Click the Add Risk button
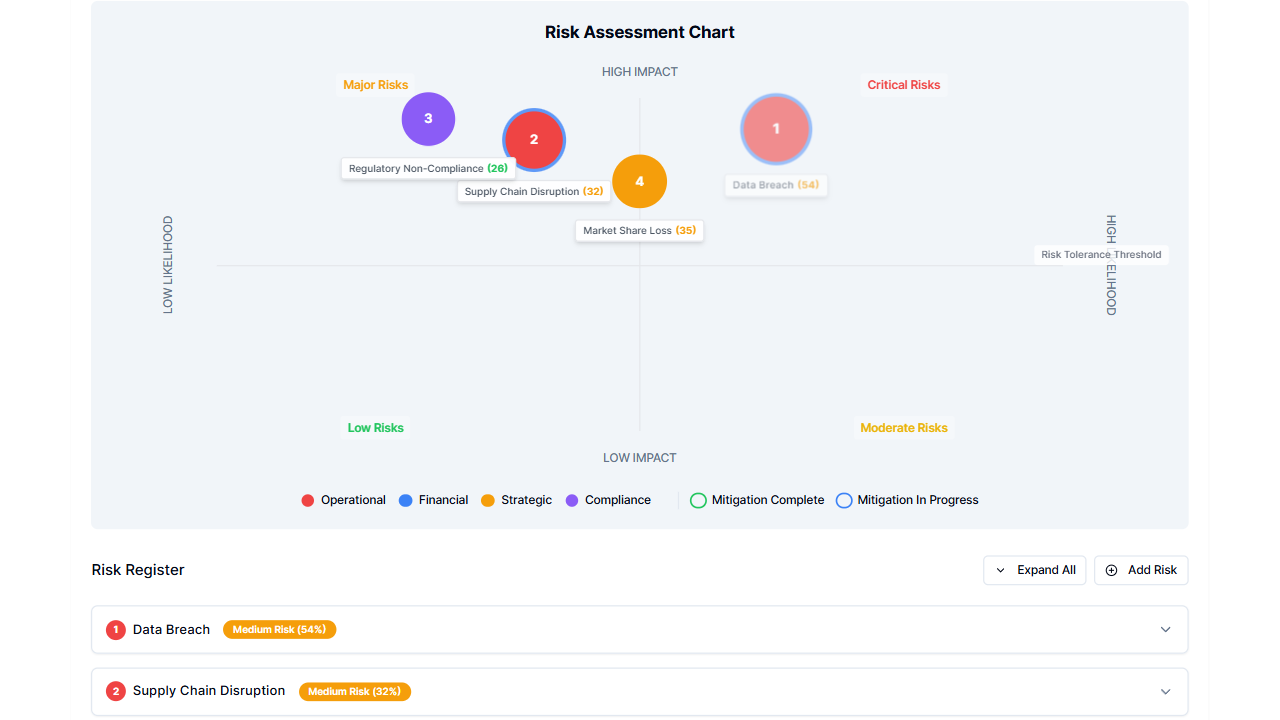Viewport: 1280px width, 720px height. click(1141, 570)
